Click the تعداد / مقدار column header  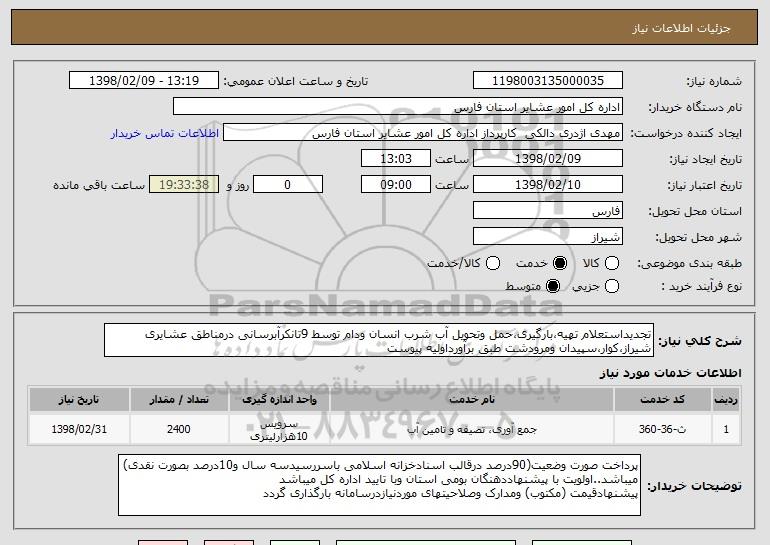tap(179, 400)
